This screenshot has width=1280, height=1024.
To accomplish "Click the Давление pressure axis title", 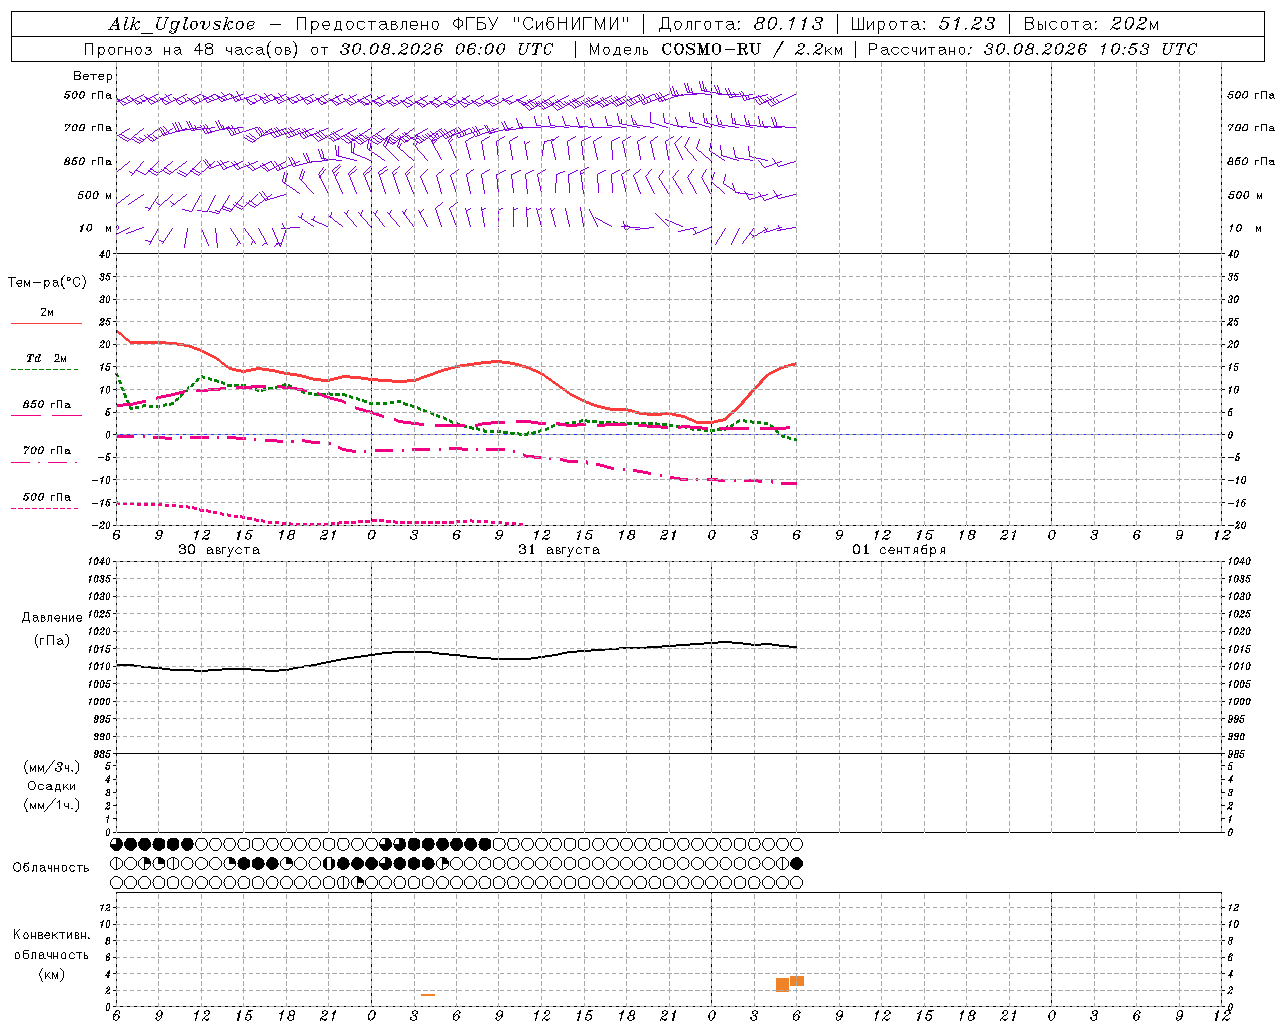I will (x=52, y=618).
